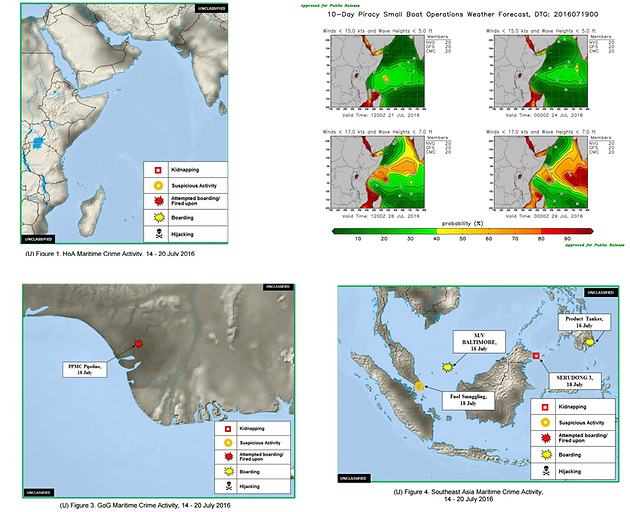Viewport: 630px width, 512px height.
Task: Click the Boarding icon in Southeast Asia legend
Action: [546, 455]
